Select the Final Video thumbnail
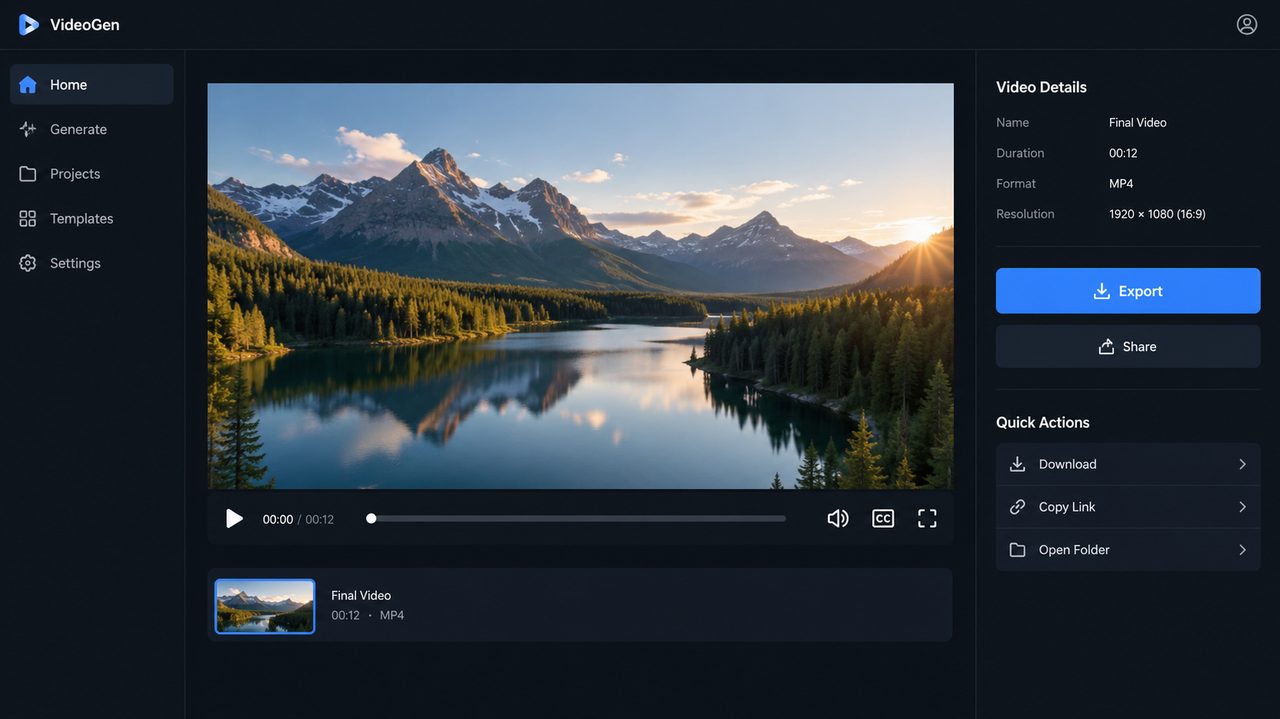This screenshot has width=1280, height=719. [x=265, y=606]
